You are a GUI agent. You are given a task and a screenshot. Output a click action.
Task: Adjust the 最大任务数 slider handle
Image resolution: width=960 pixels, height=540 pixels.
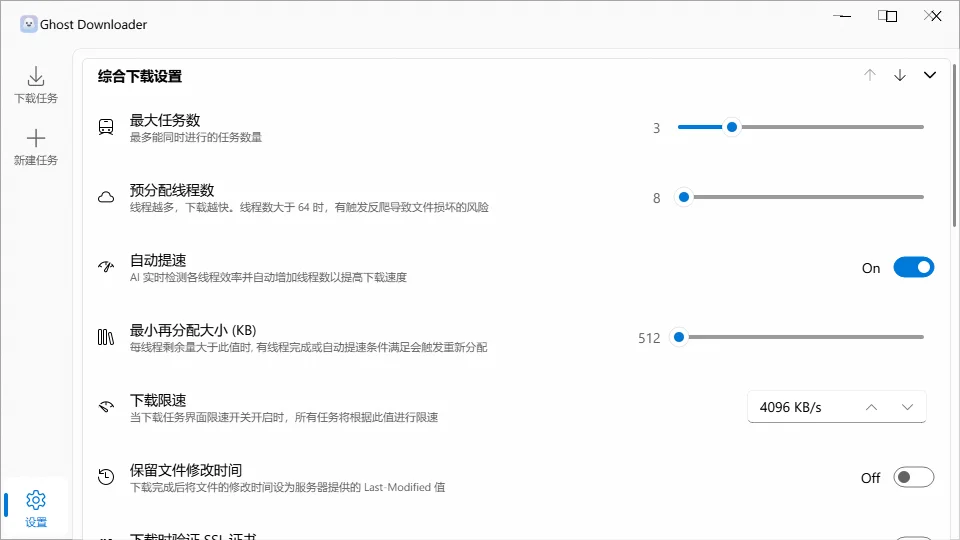tap(732, 127)
